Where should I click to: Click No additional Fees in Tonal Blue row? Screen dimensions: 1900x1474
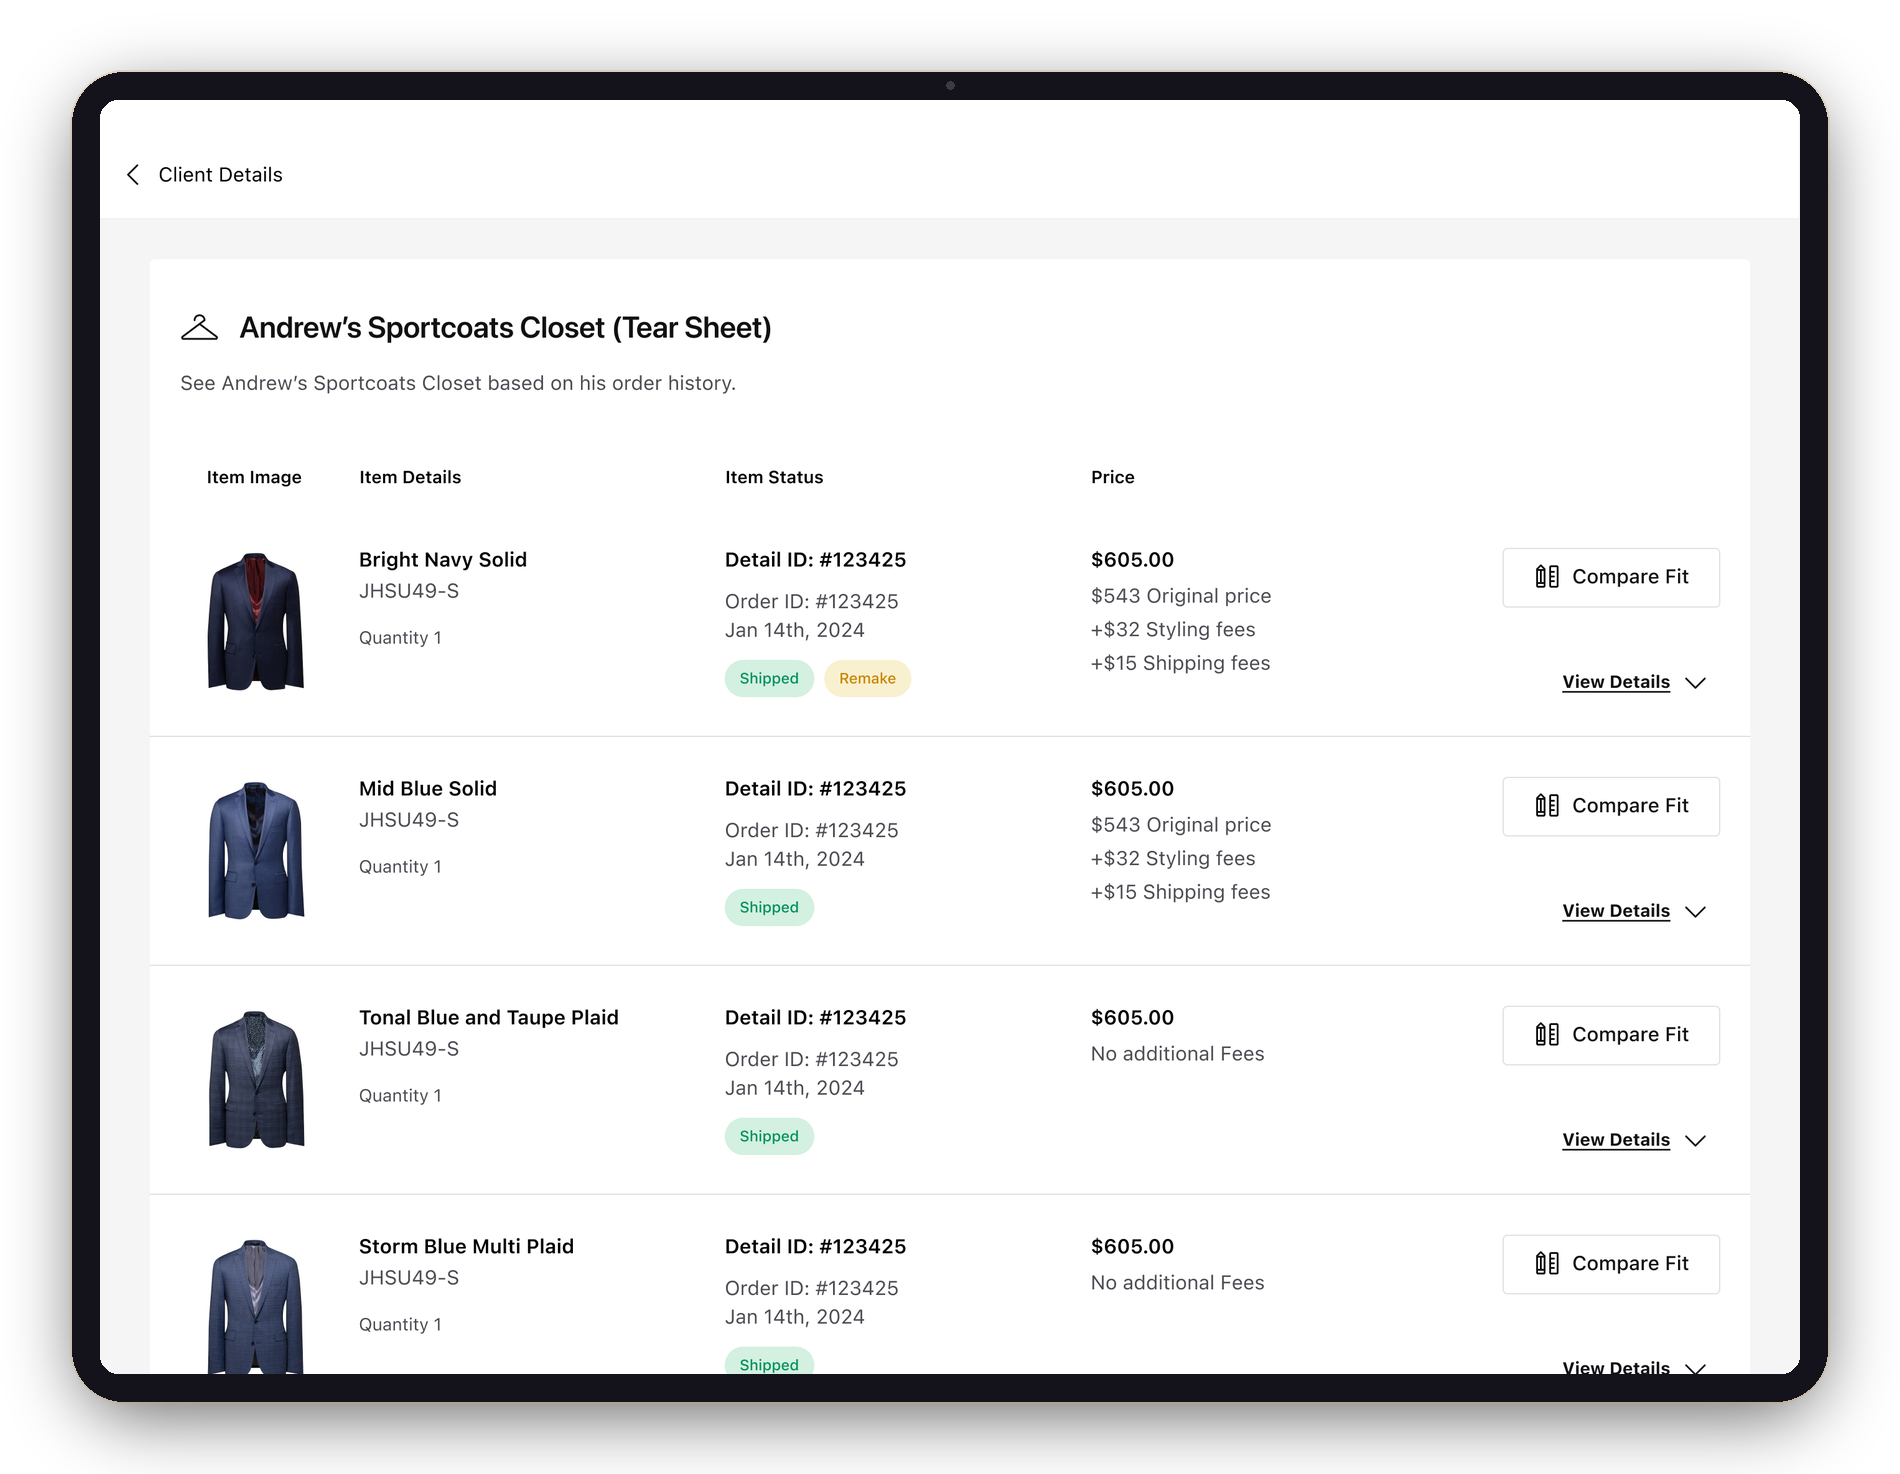[1177, 1054]
